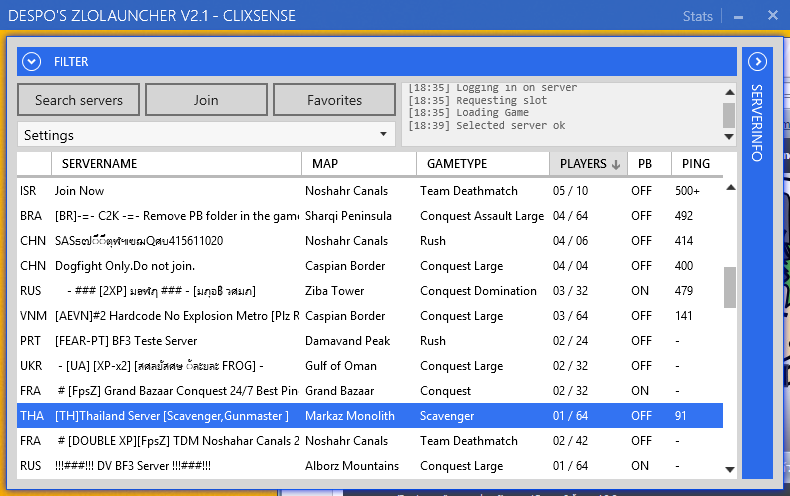Screen dimensions: 790x496
Task: Collapse the FILTER panel chevron icon
Action: tap(31, 62)
